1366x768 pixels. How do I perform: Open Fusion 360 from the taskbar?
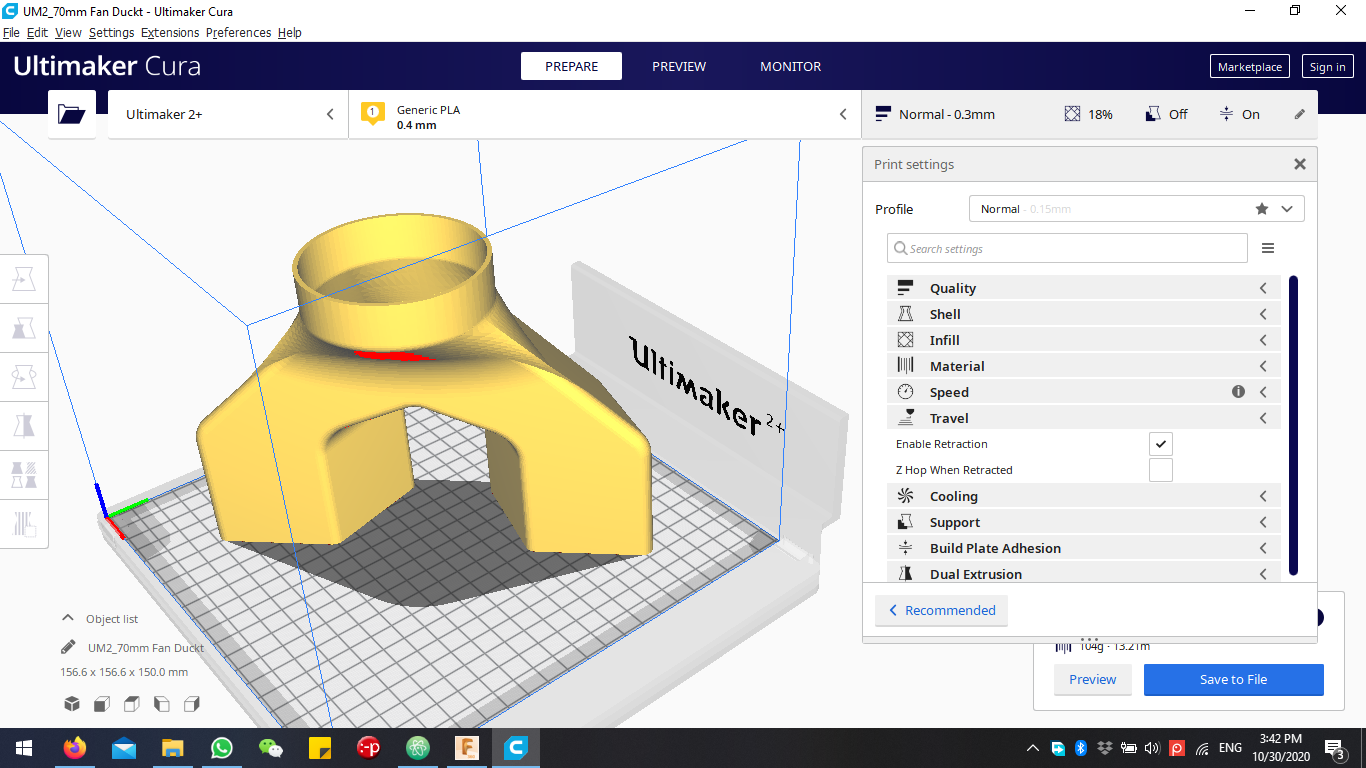tap(467, 748)
